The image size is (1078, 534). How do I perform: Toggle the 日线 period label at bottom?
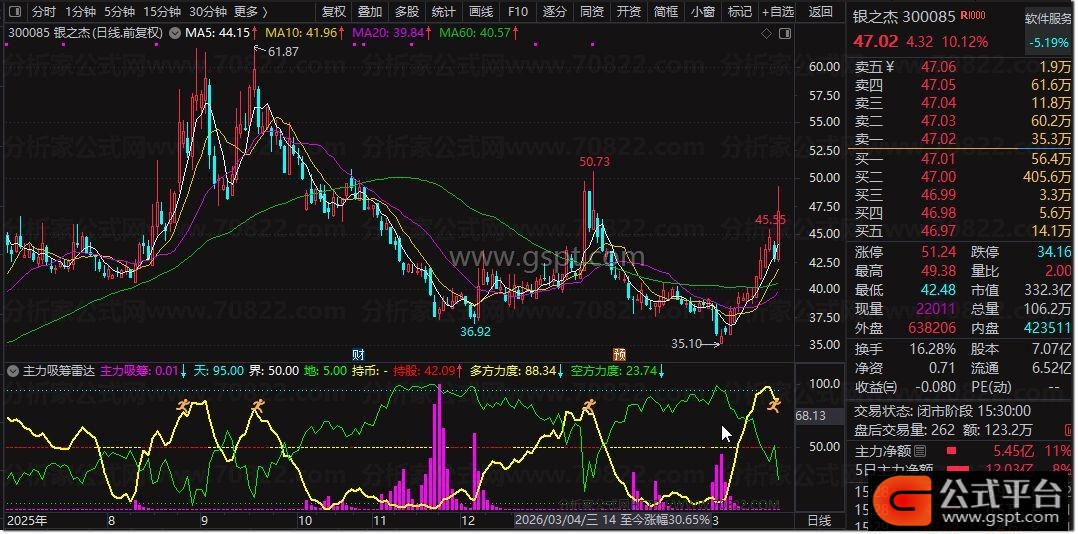(818, 520)
